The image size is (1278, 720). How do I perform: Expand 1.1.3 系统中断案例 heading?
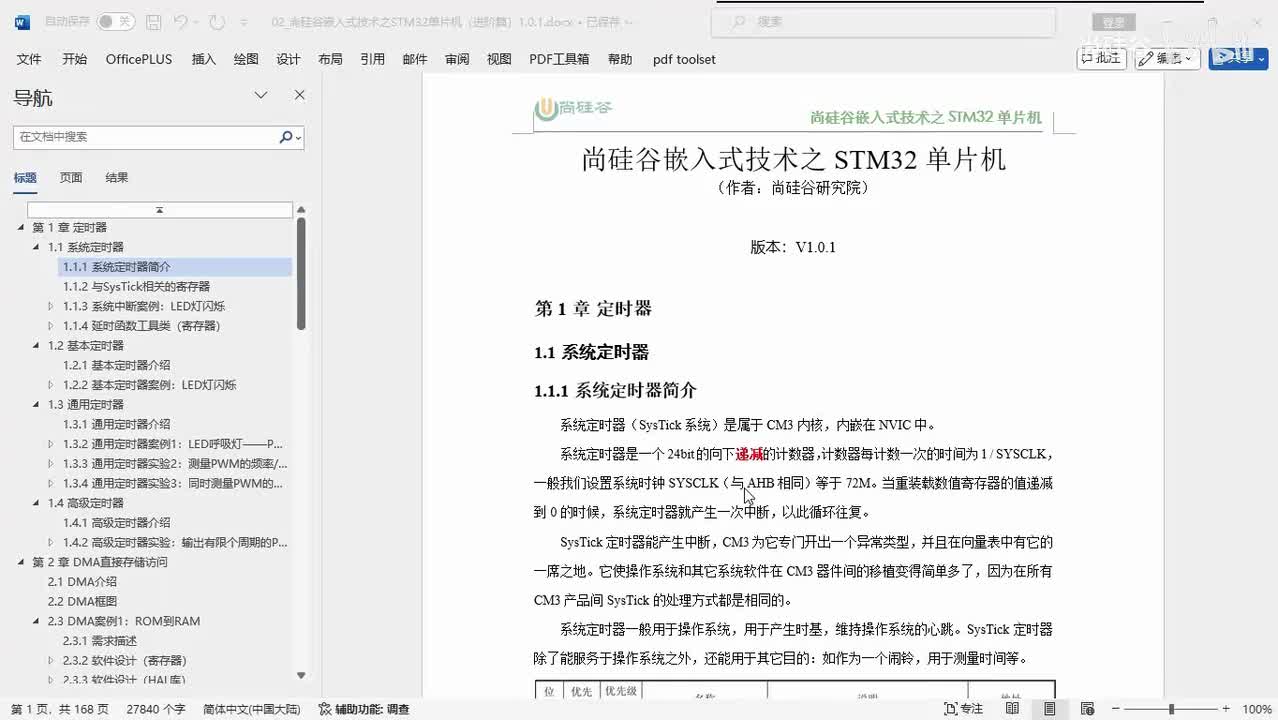(51, 307)
